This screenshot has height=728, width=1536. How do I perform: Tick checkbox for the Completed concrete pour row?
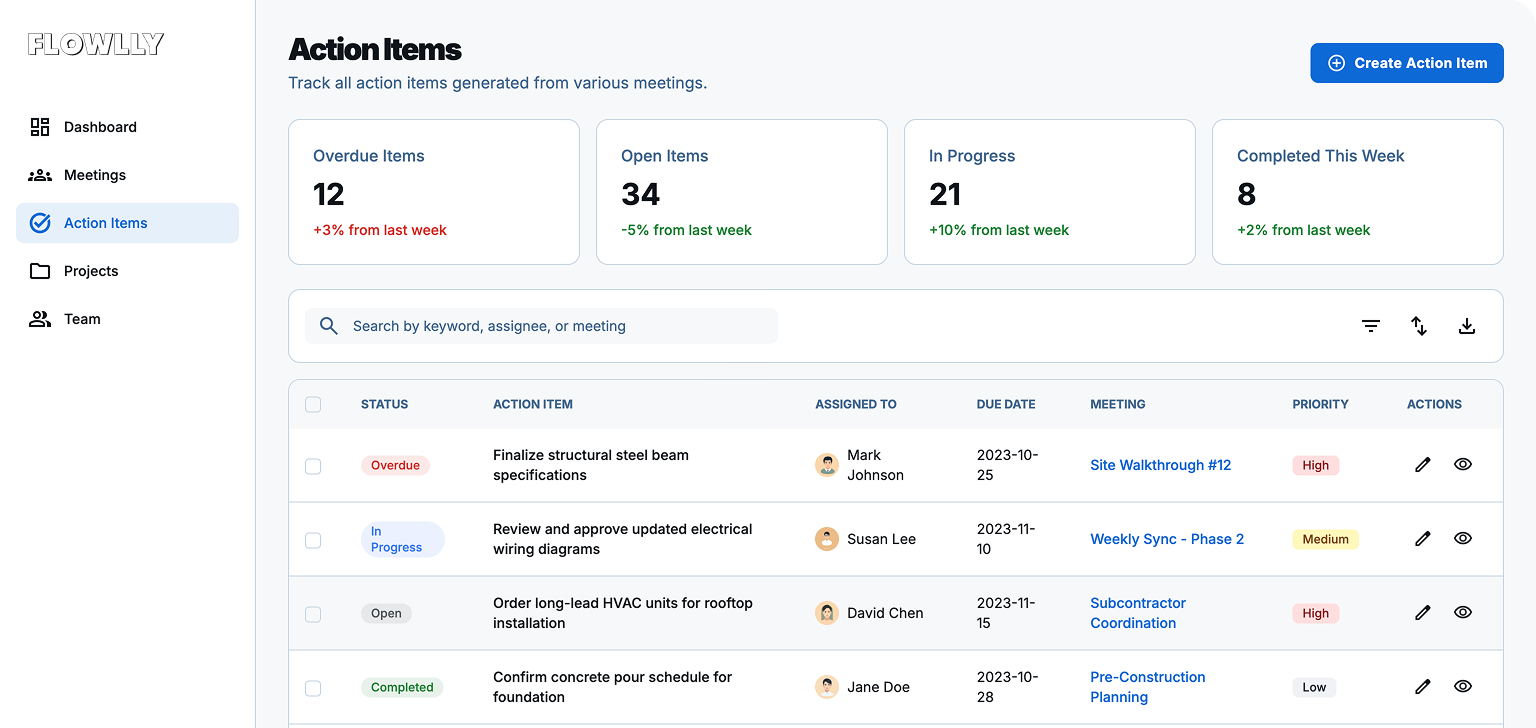[313, 688]
